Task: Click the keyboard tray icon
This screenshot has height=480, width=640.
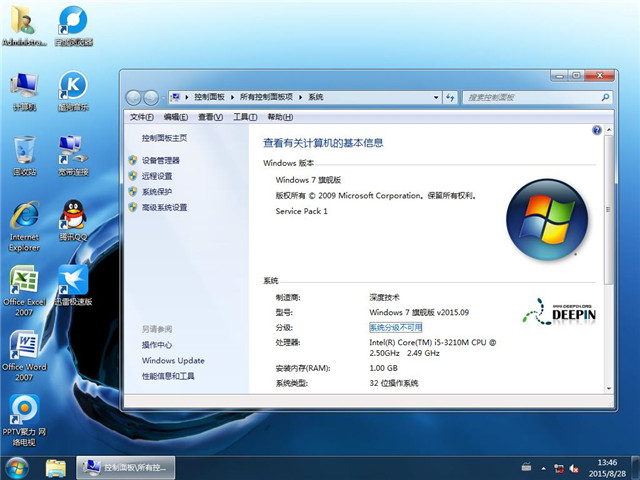Action: point(527,467)
